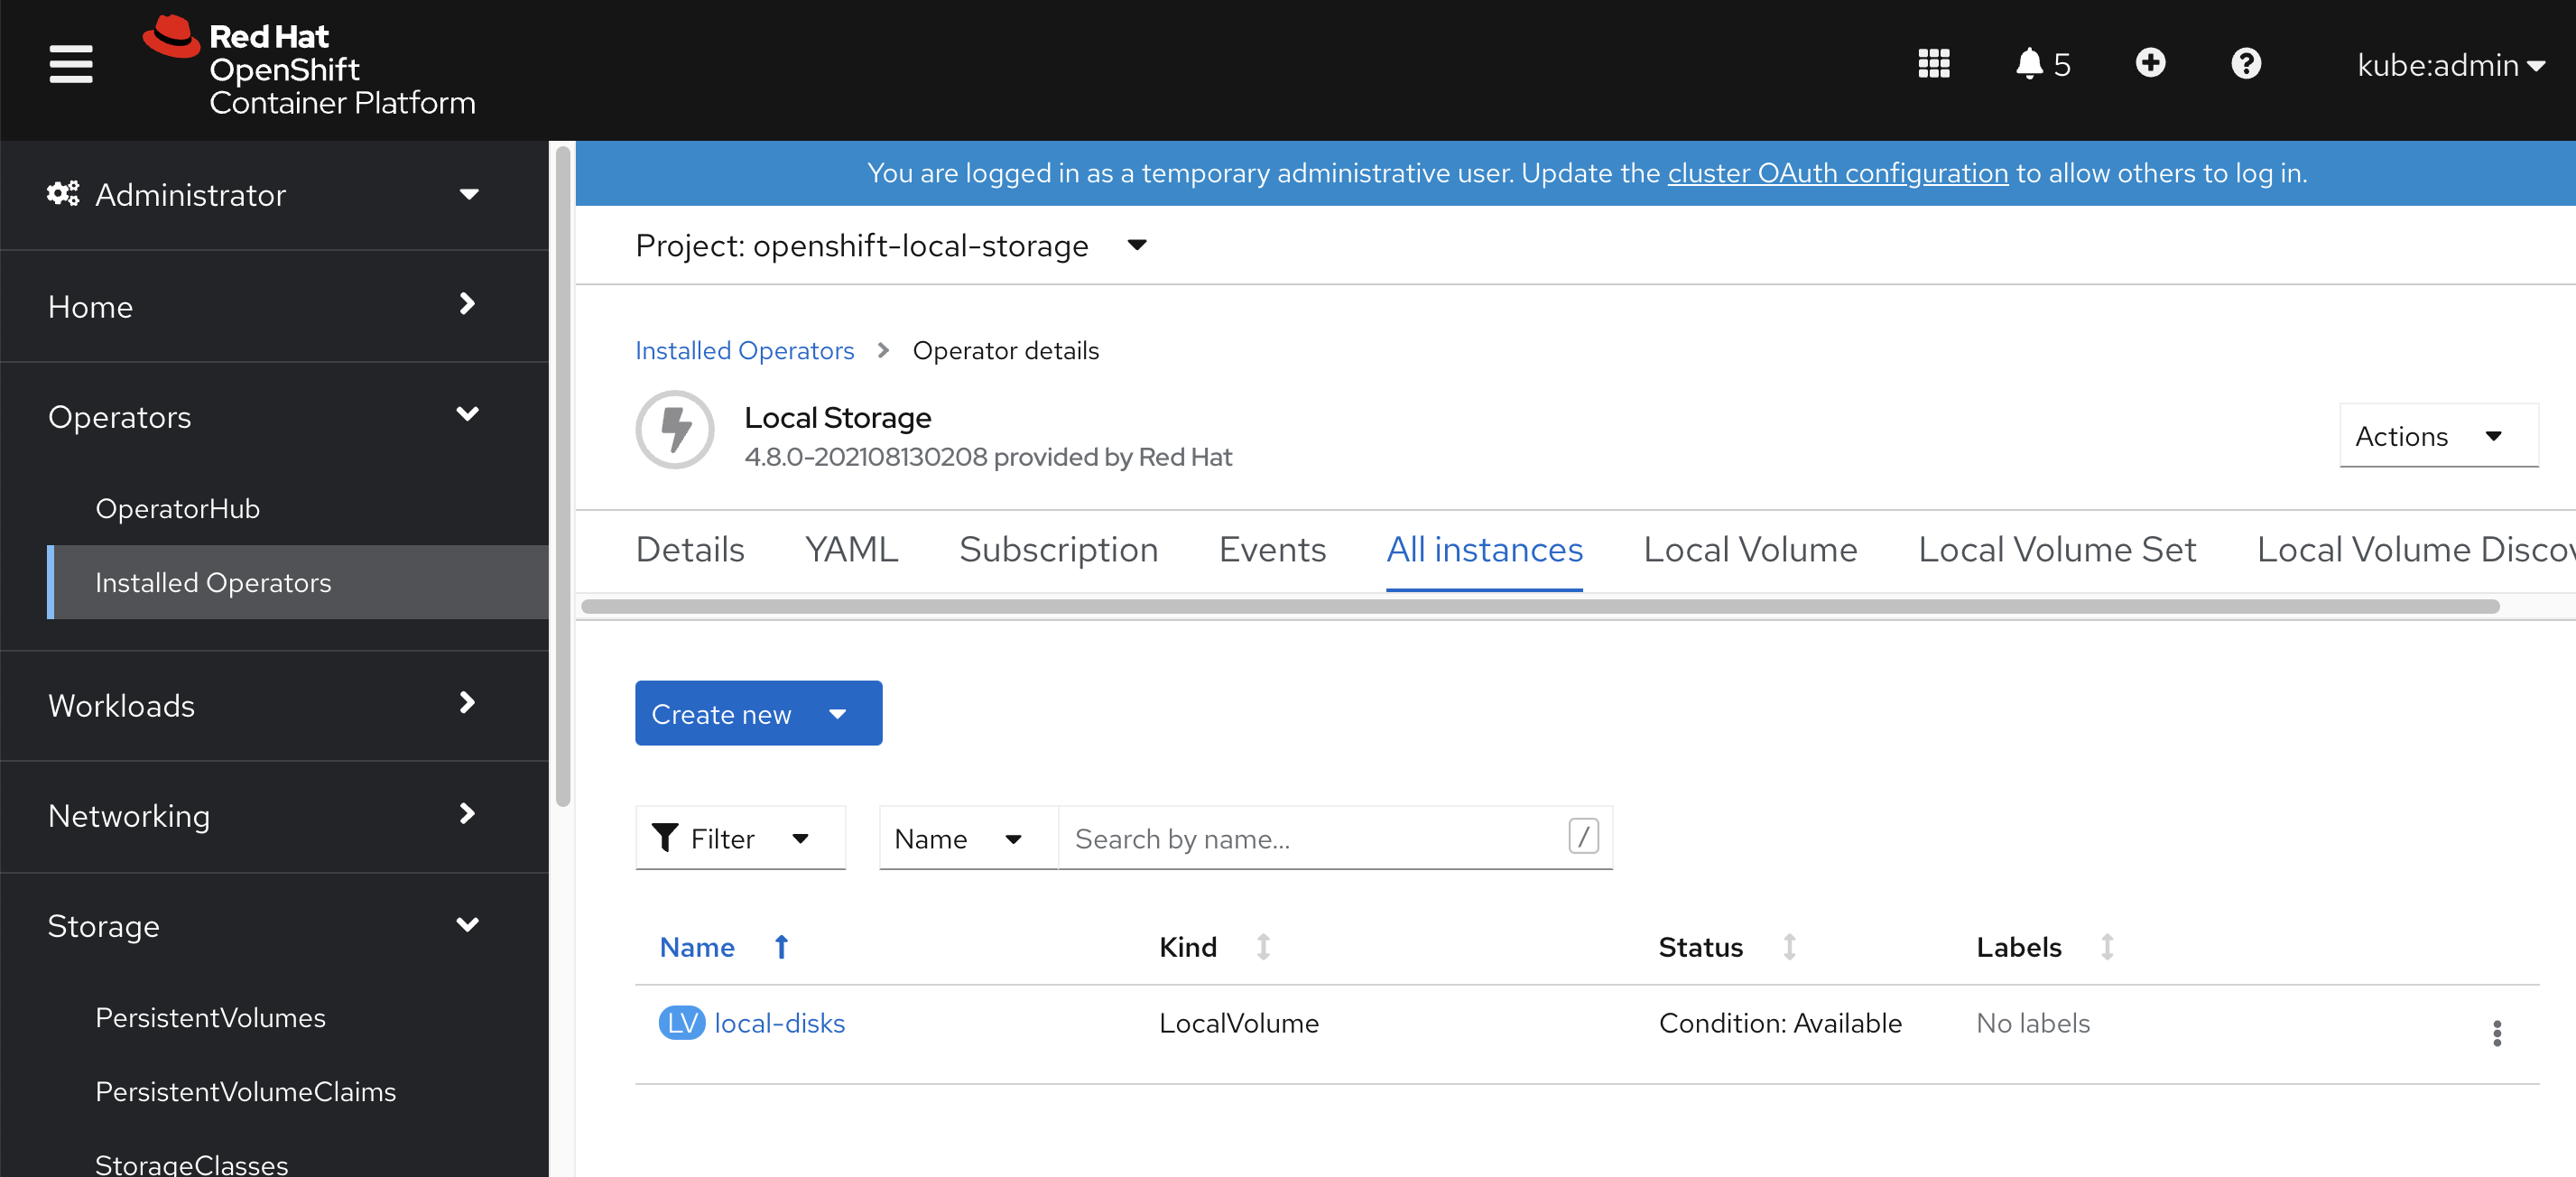This screenshot has height=1177, width=2576.
Task: Open the help question mark icon
Action: (x=2245, y=64)
